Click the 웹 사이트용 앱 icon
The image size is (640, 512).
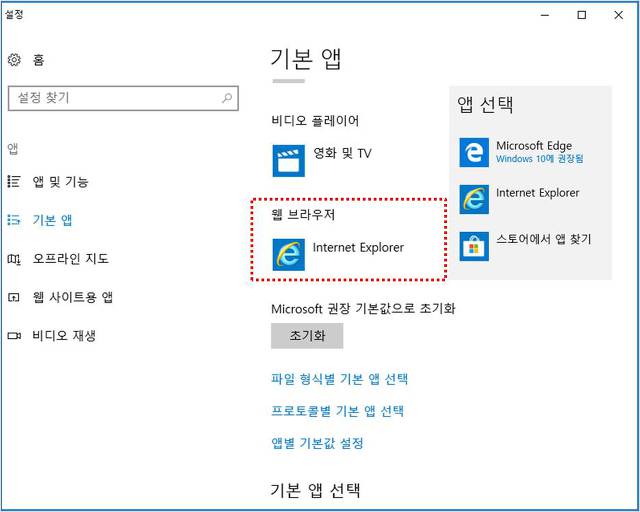14,297
